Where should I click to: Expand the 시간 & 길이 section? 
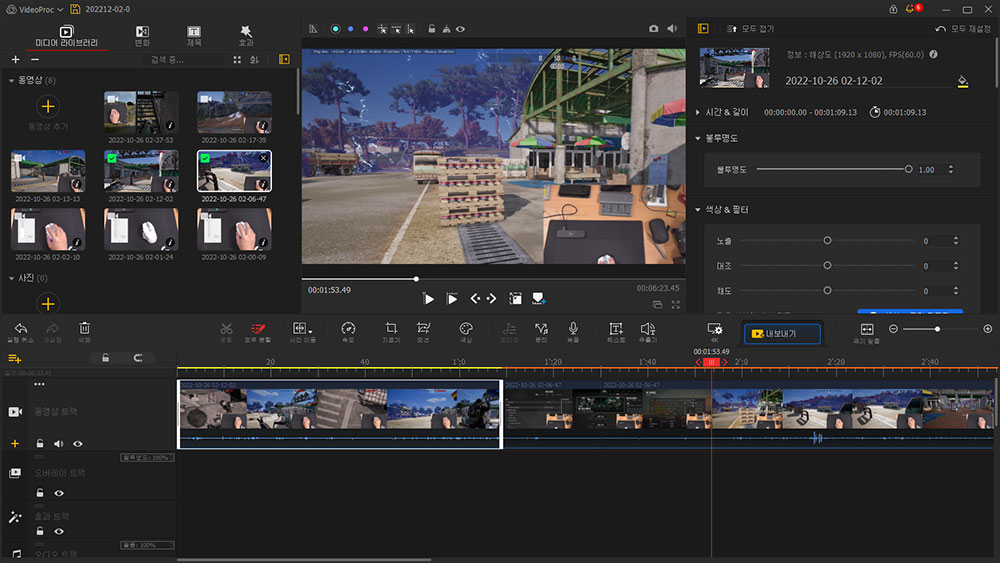[x=698, y=112]
